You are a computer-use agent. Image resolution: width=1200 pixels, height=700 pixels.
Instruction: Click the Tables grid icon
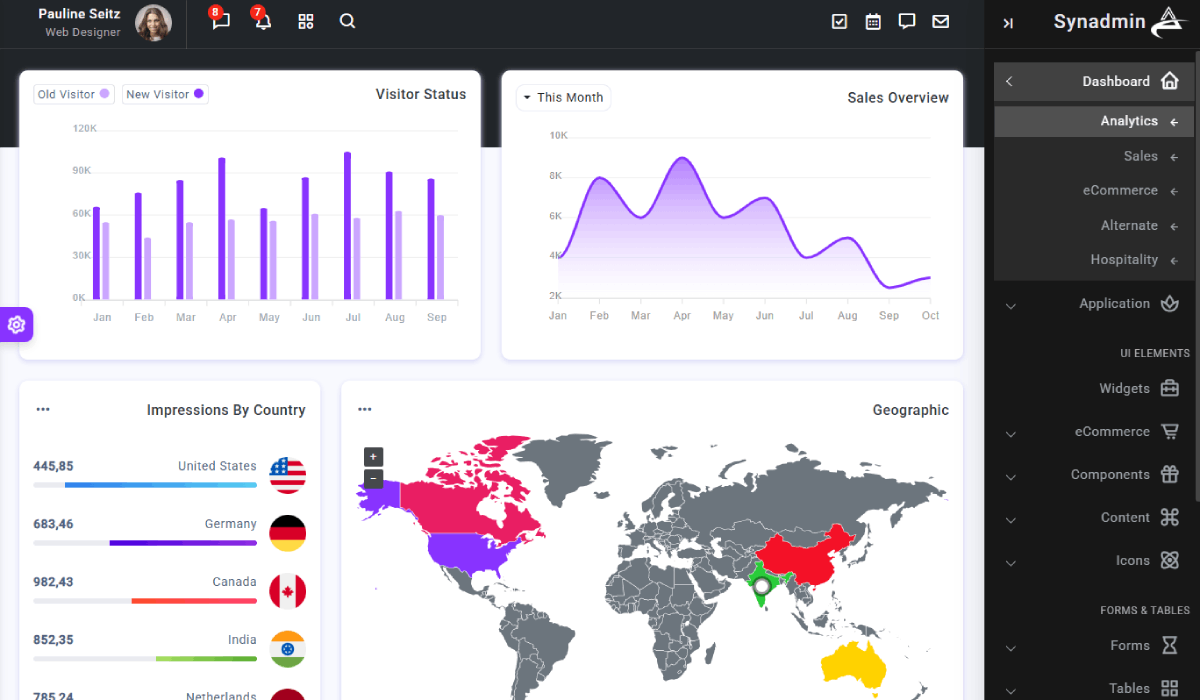(x=1170, y=689)
